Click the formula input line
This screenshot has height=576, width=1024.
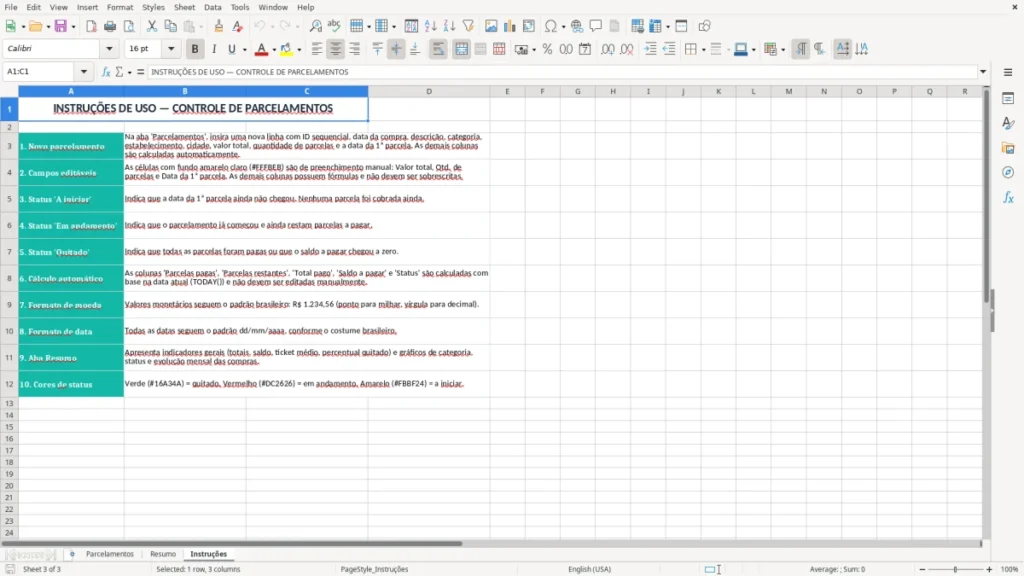coord(562,72)
